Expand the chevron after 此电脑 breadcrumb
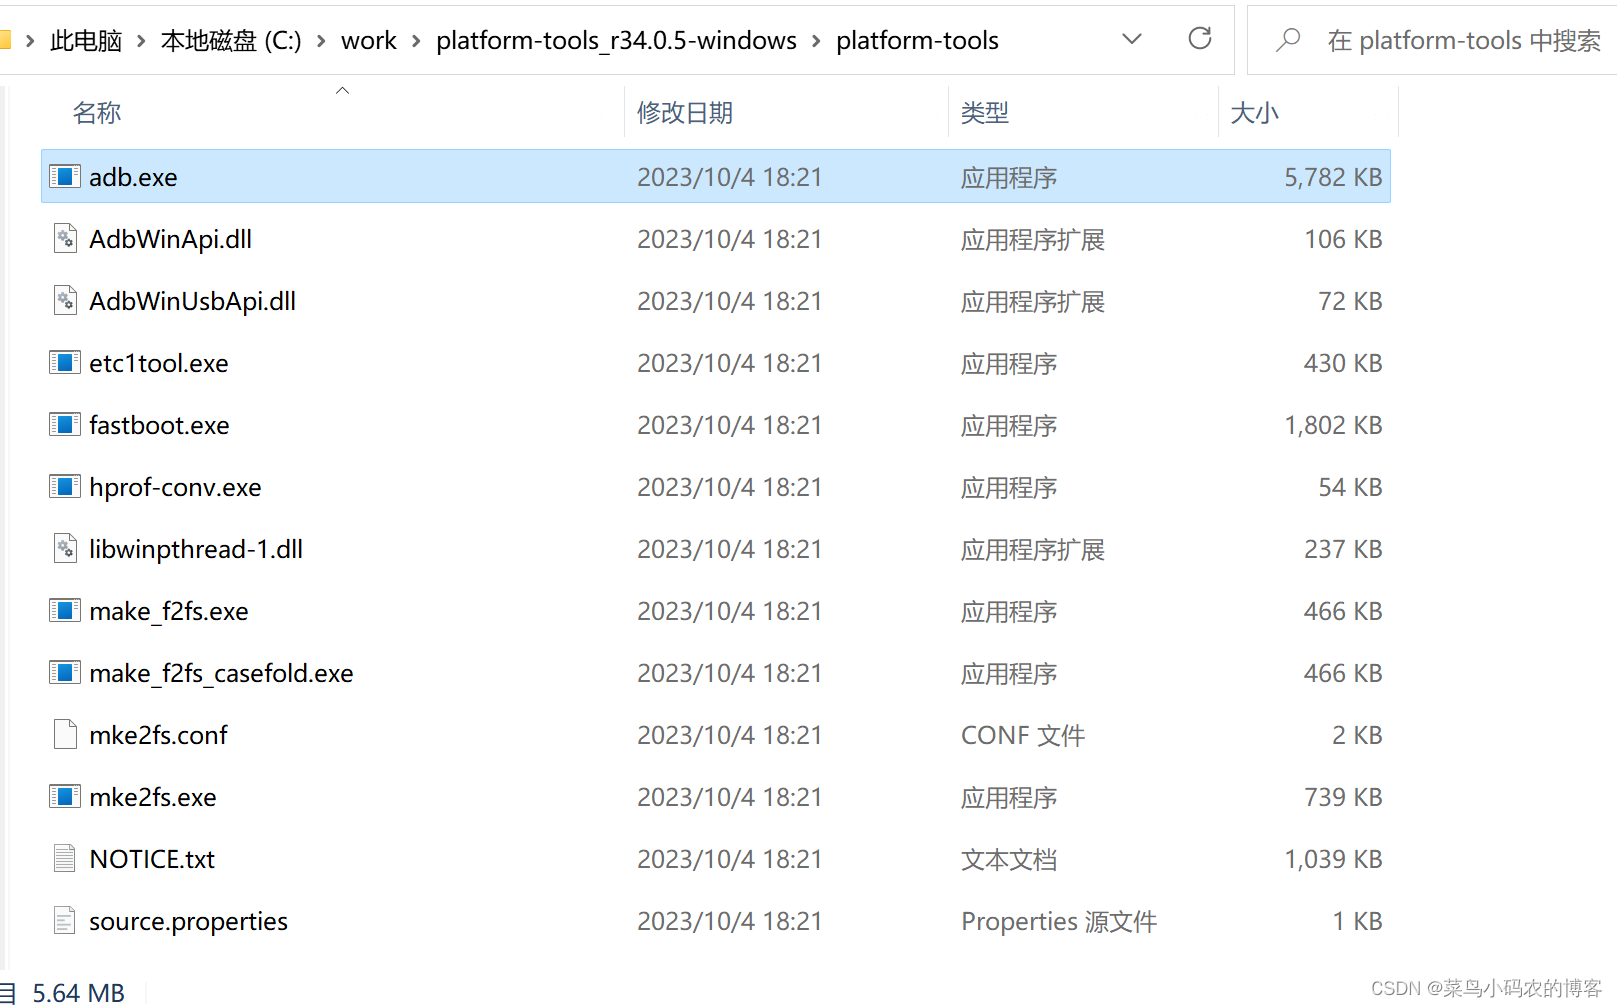The image size is (1617, 1007). [141, 41]
